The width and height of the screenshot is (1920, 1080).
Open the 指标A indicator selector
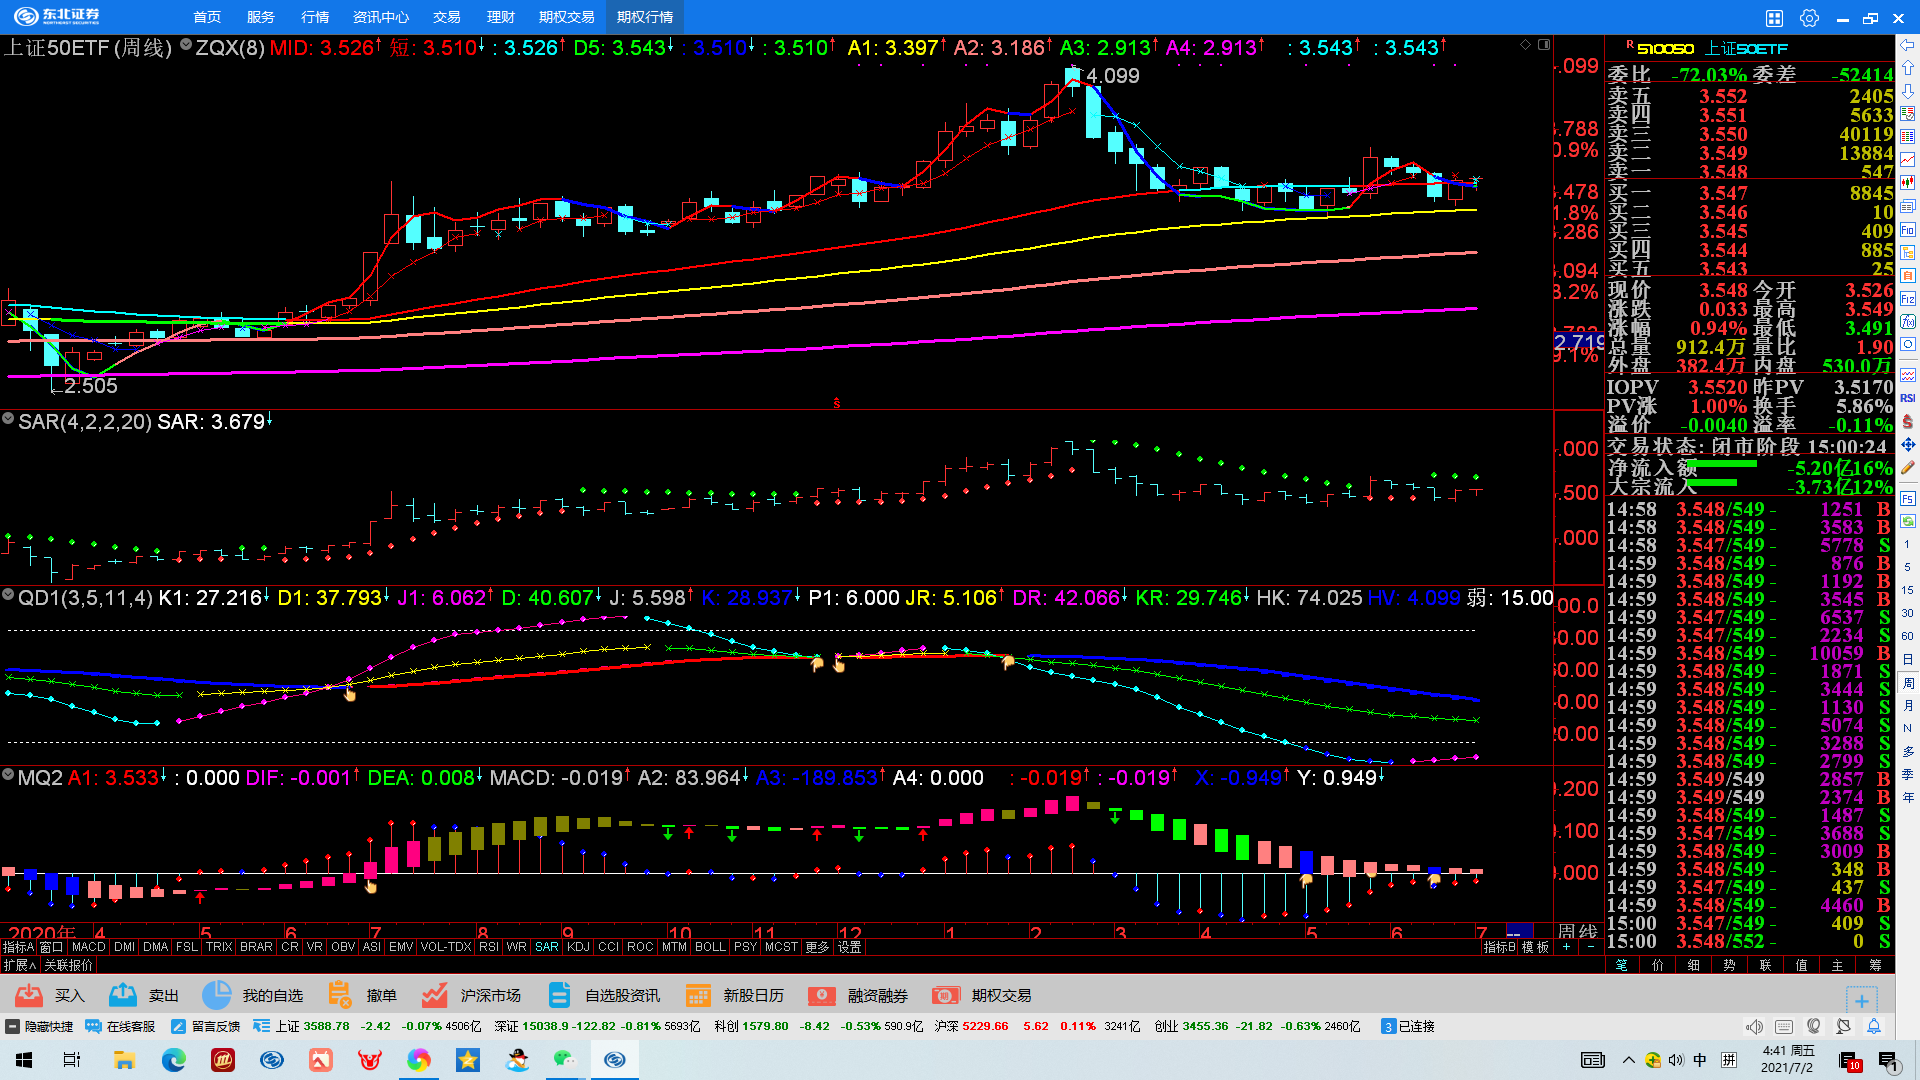click(x=18, y=947)
